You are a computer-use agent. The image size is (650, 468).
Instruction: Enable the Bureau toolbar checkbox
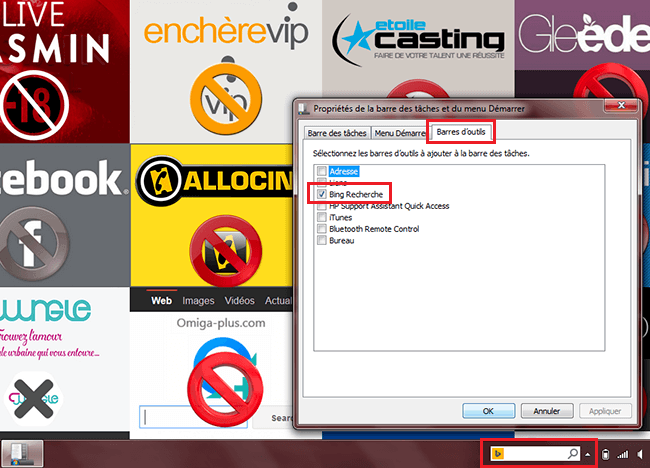321,240
